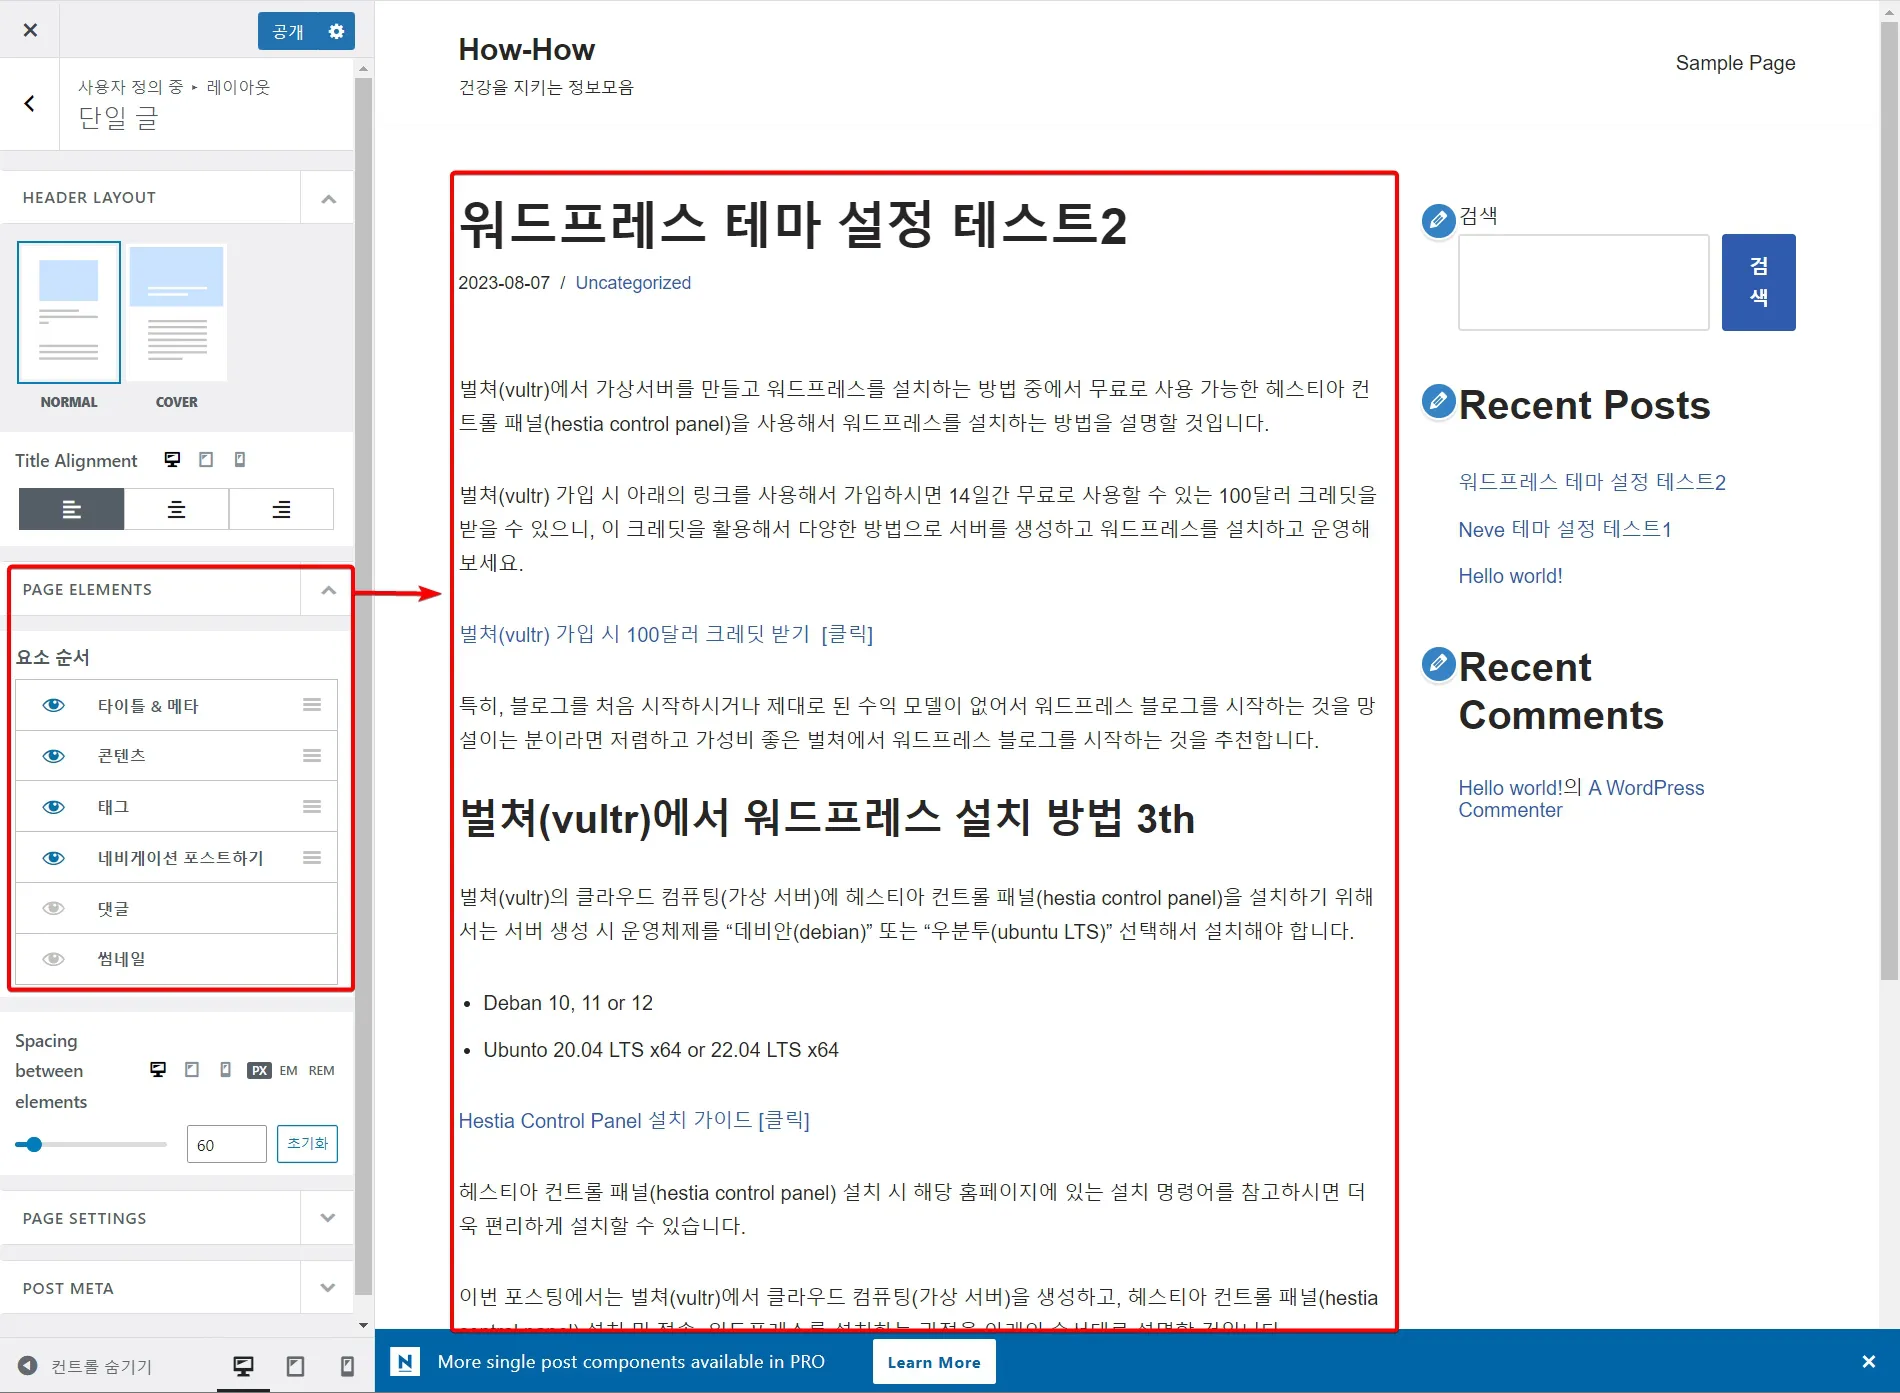This screenshot has width=1900, height=1393.
Task: Choose tablet device for Title Alignment
Action: 206,459
